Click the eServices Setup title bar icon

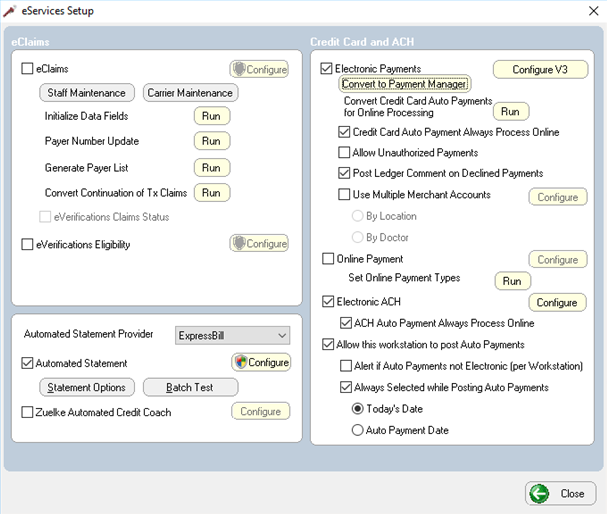coord(9,11)
